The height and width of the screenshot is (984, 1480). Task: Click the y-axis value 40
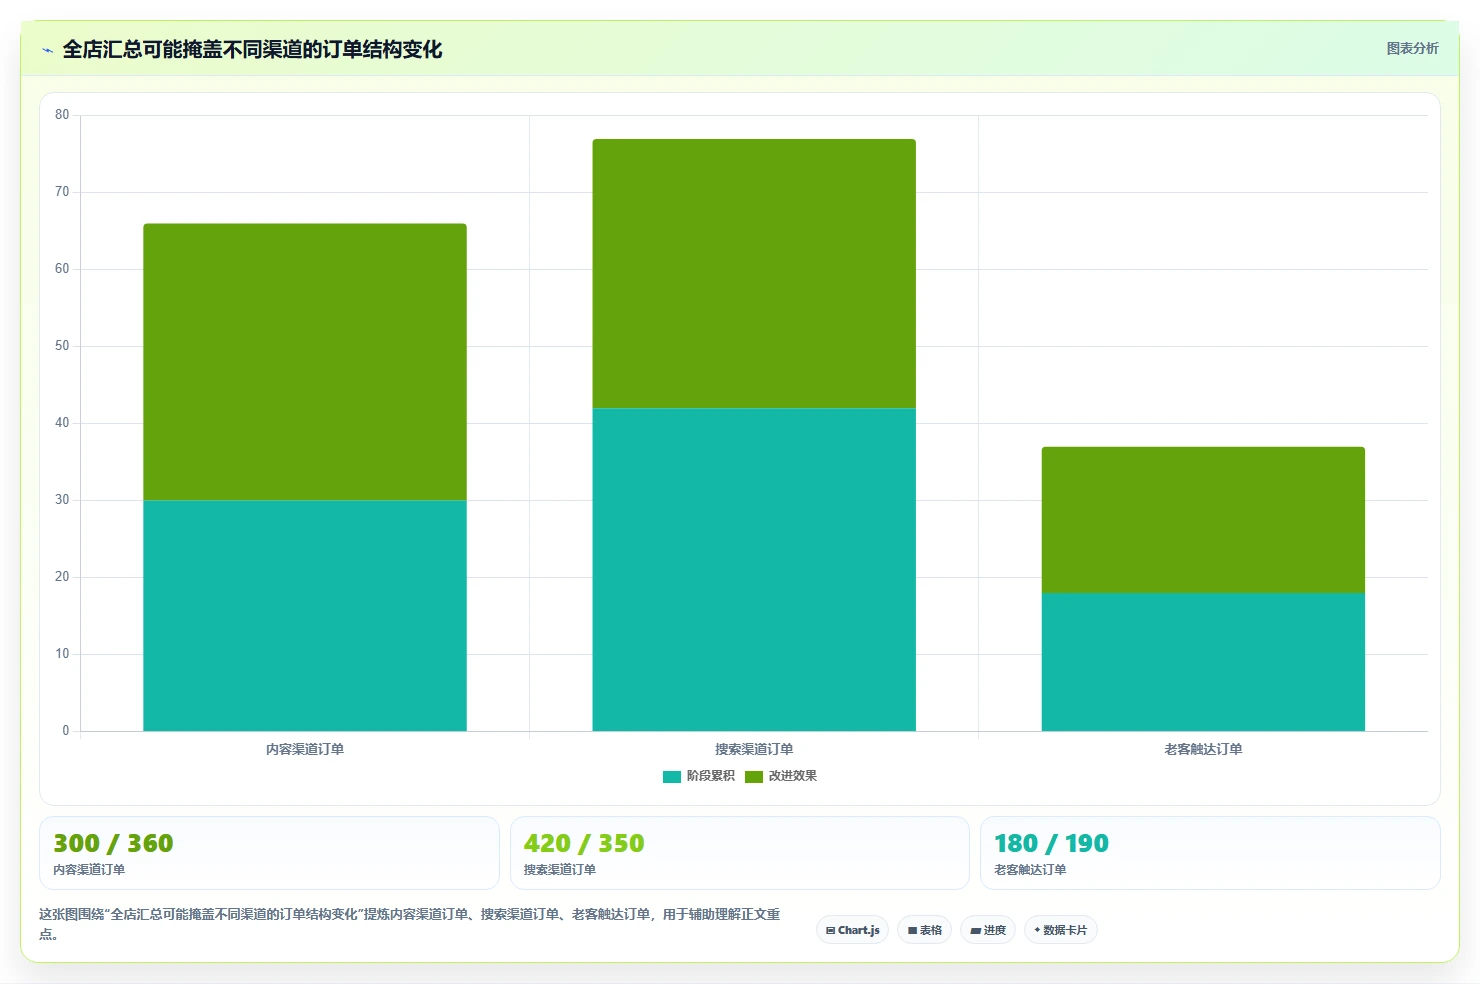[62, 423]
